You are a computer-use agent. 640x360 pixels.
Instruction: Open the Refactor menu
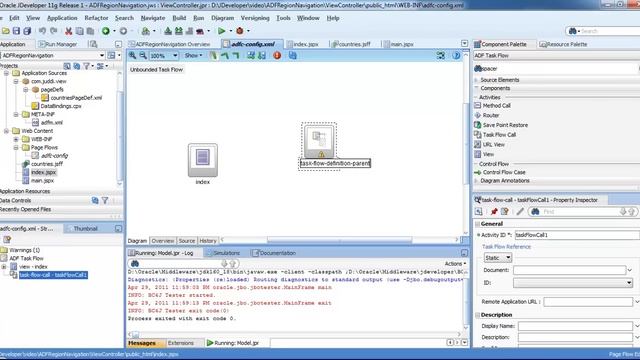coord(96,18)
